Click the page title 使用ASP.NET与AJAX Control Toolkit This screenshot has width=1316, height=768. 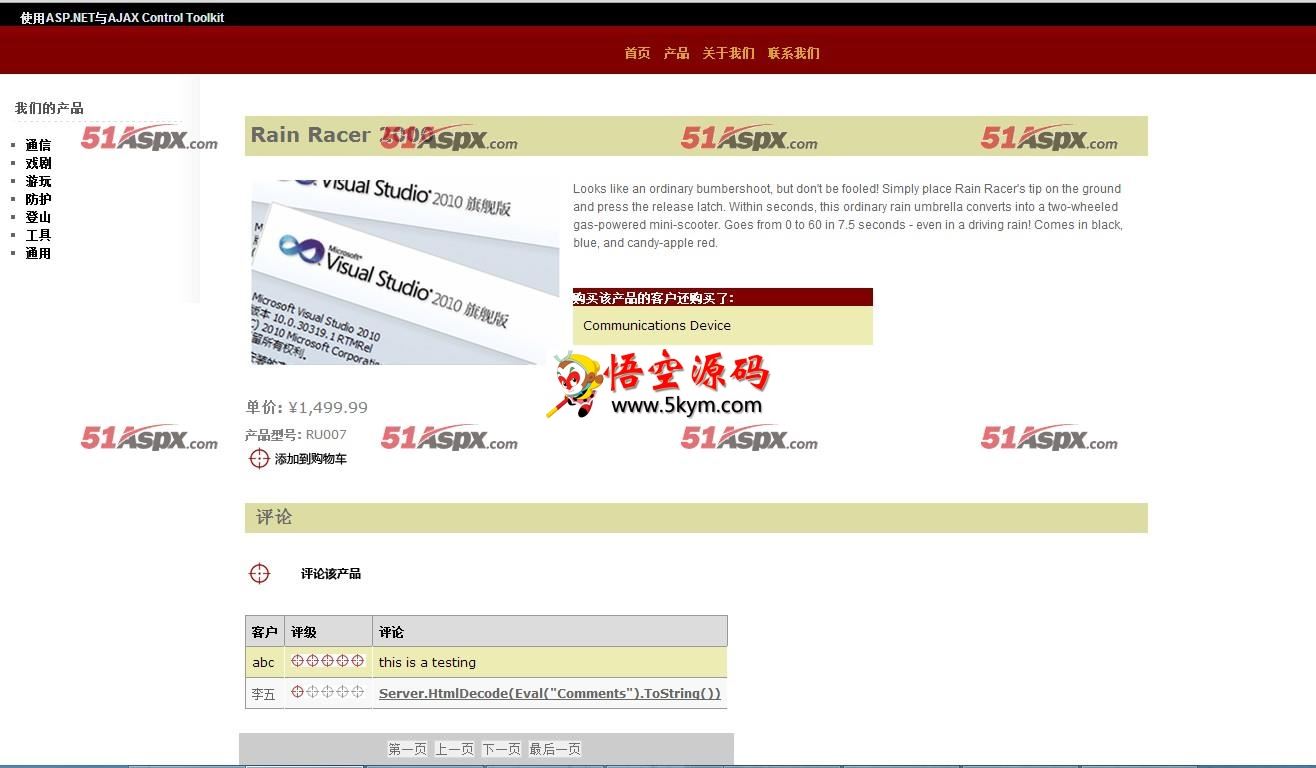[x=122, y=17]
